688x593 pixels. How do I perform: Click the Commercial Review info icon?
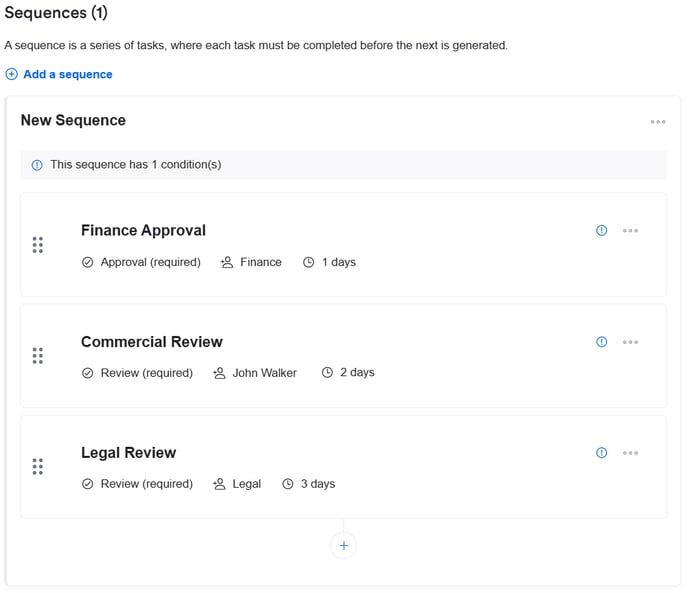[601, 341]
